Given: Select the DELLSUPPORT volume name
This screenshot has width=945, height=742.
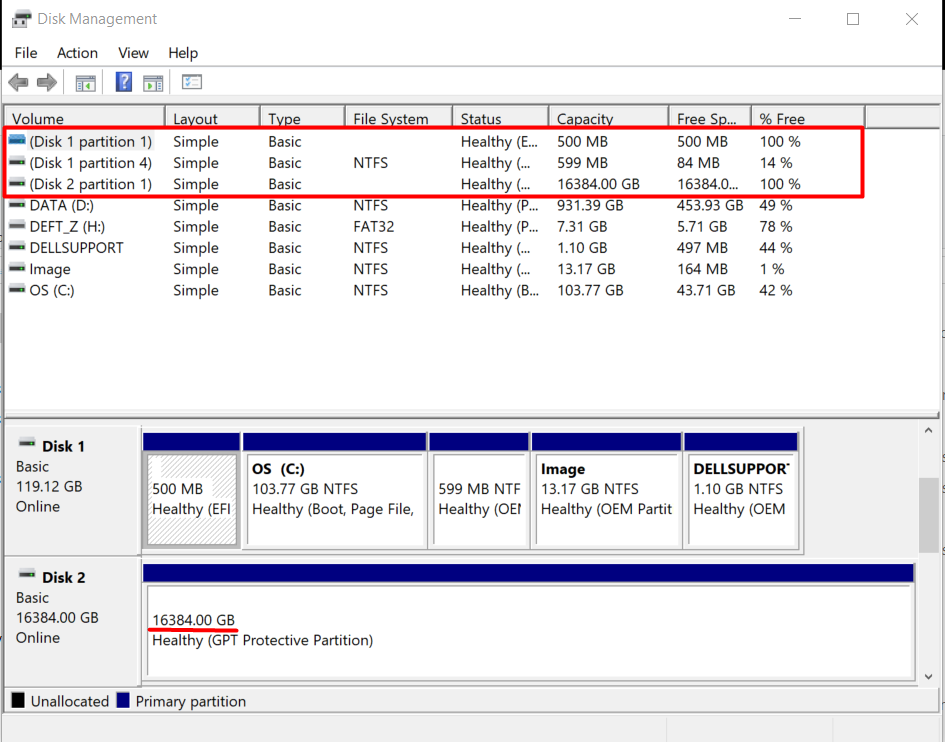Looking at the screenshot, I should pos(77,248).
